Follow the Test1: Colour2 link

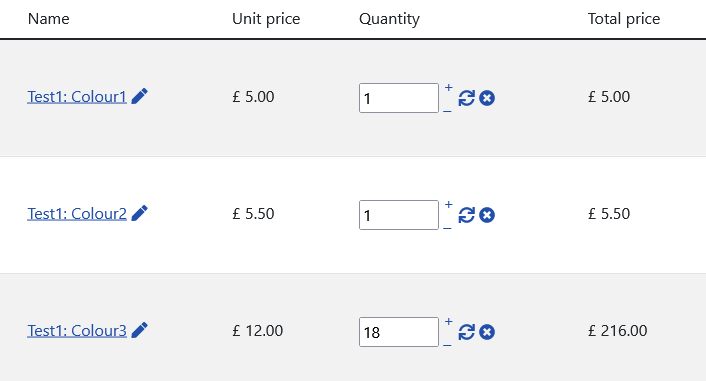coord(77,214)
